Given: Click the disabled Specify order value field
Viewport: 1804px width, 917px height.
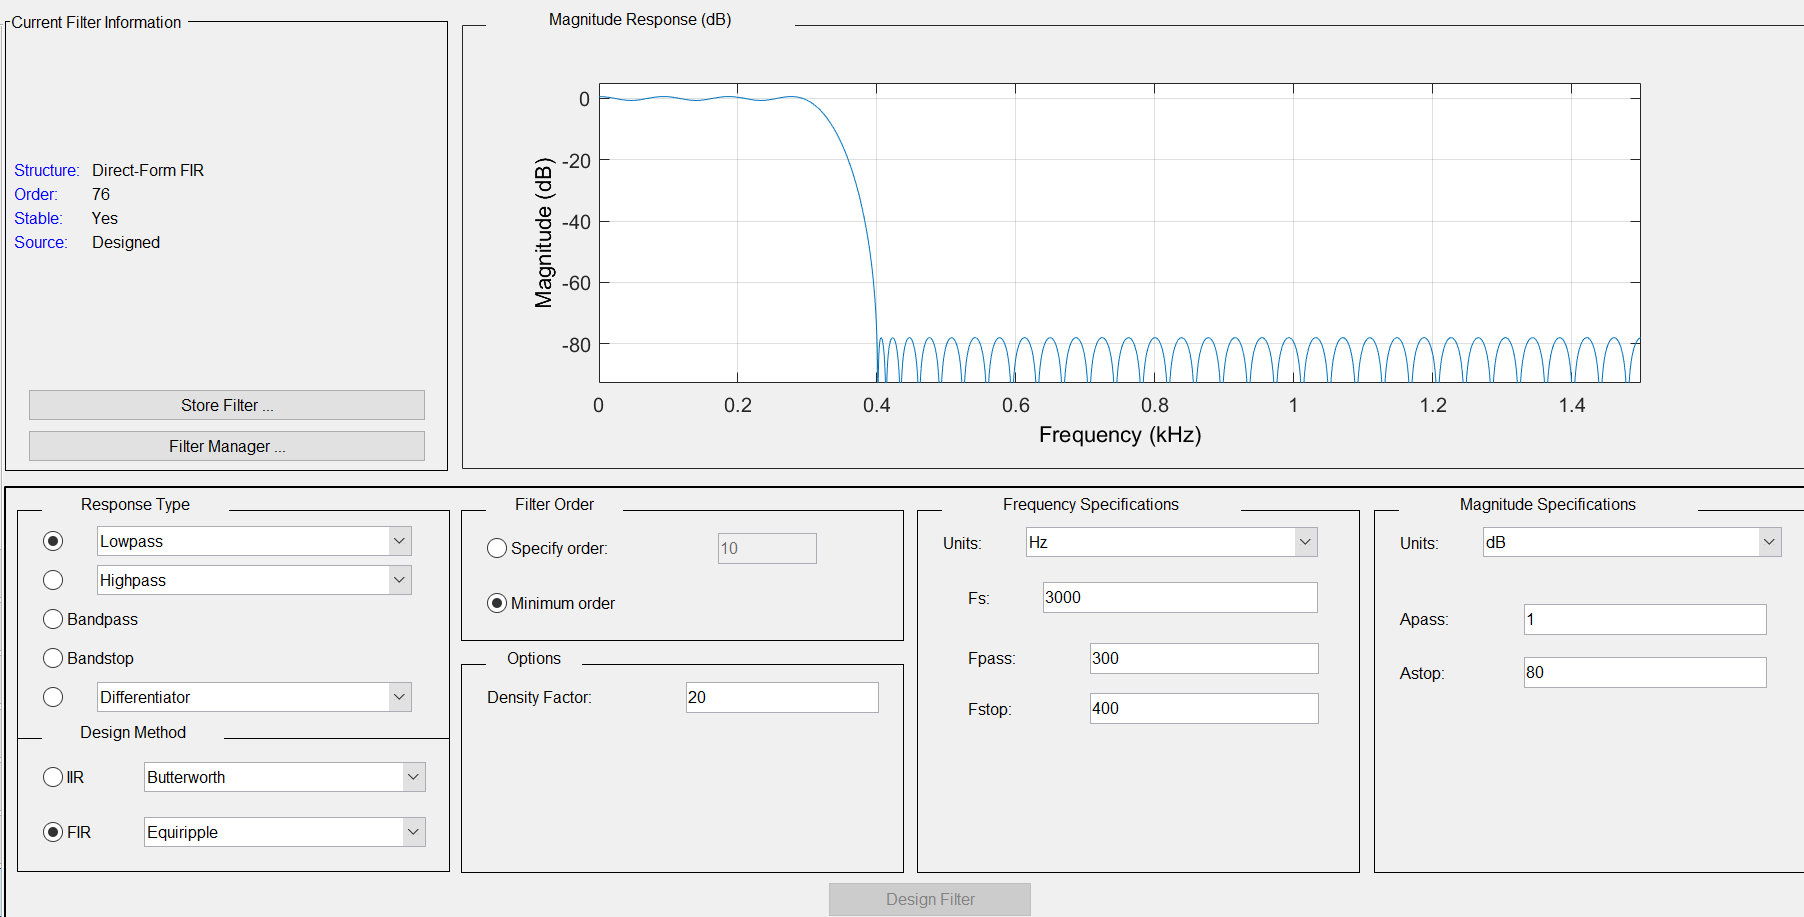Looking at the screenshot, I should 767,548.
